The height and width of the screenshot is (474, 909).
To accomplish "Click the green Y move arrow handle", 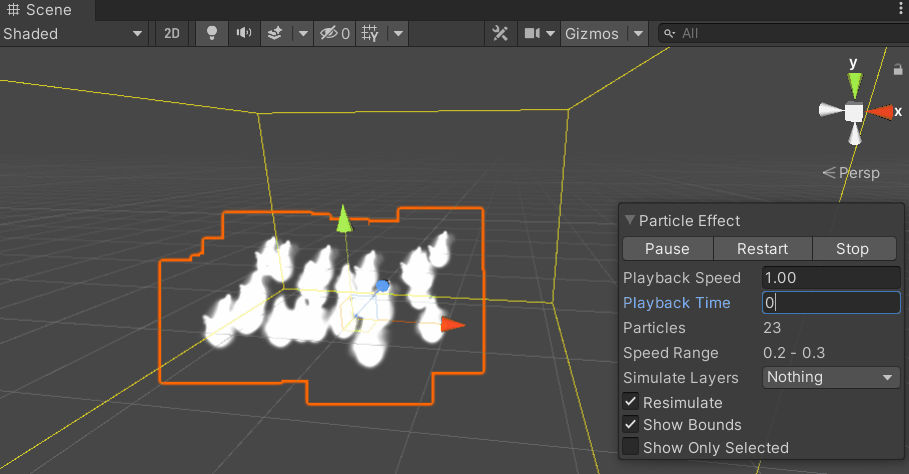I will point(344,219).
